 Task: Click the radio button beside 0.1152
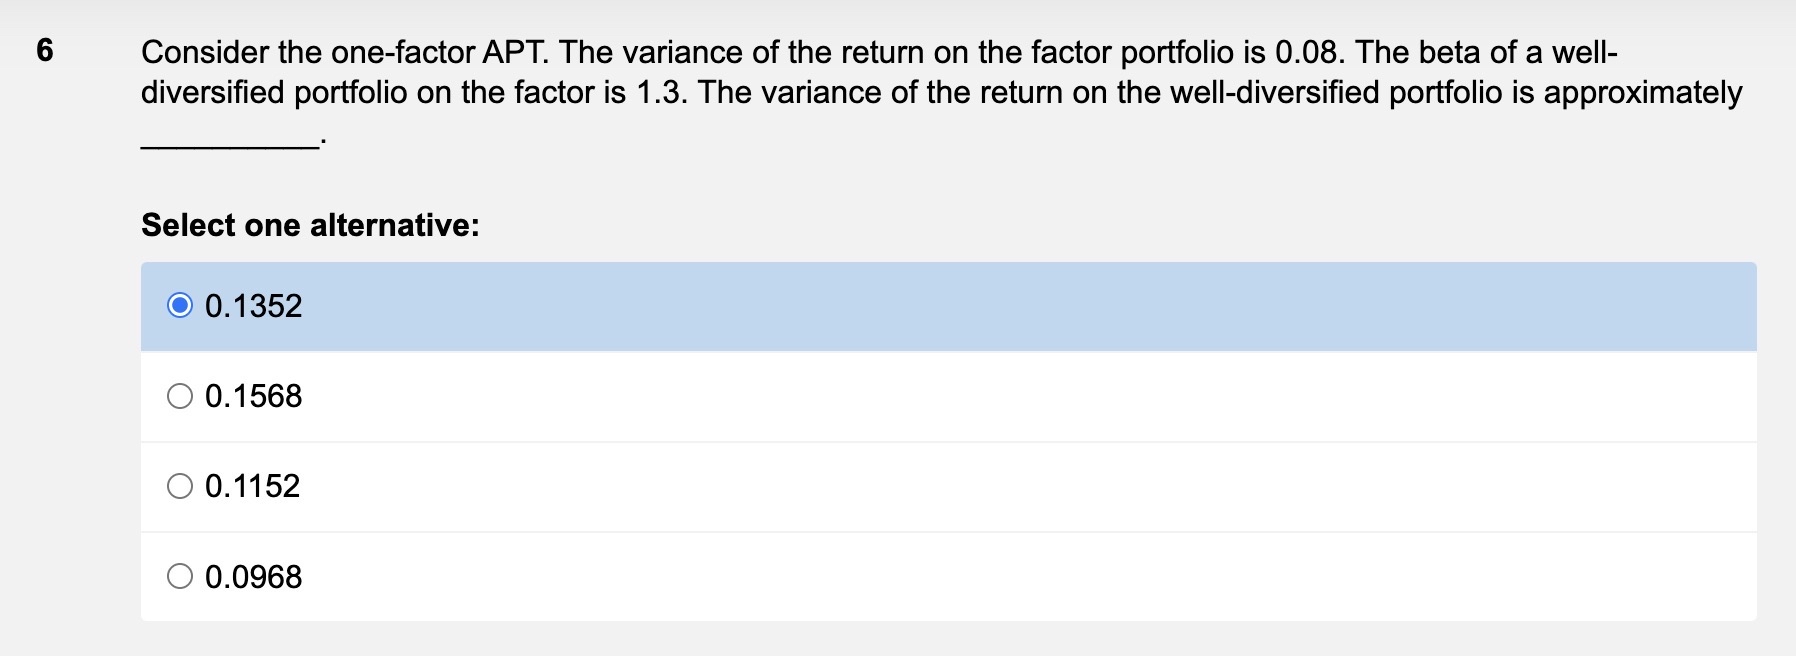pos(181,487)
